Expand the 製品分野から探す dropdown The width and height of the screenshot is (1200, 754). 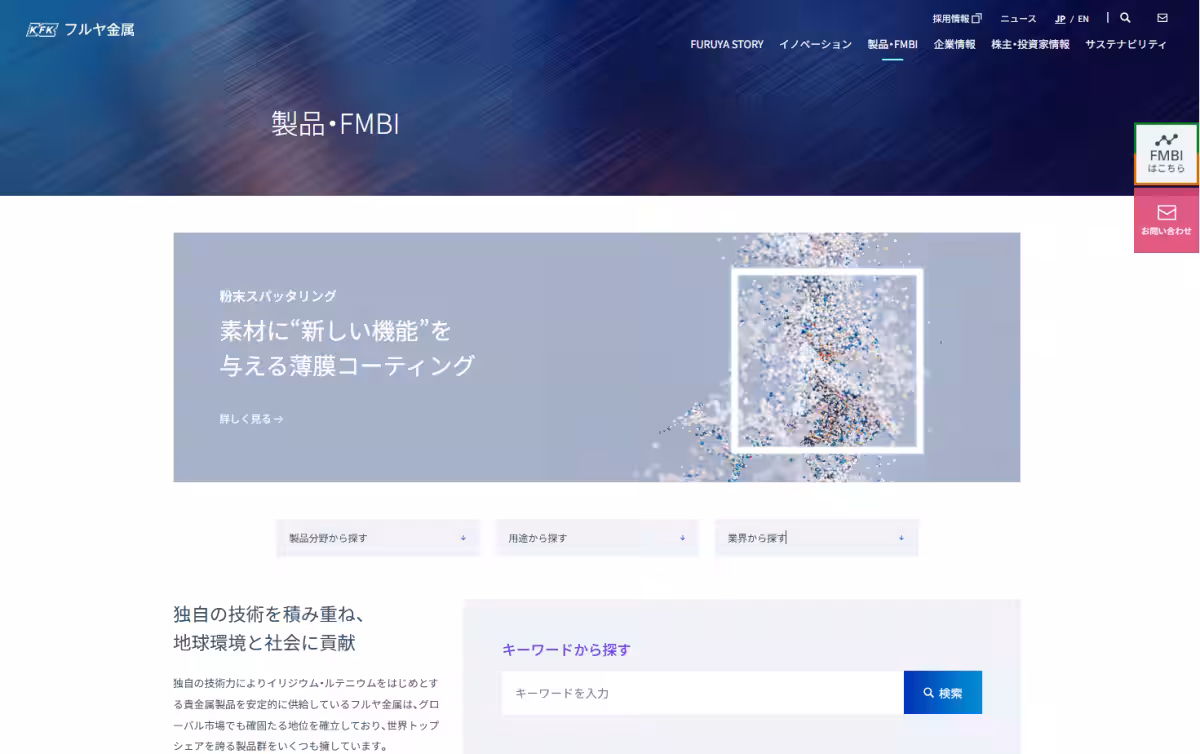coord(378,538)
